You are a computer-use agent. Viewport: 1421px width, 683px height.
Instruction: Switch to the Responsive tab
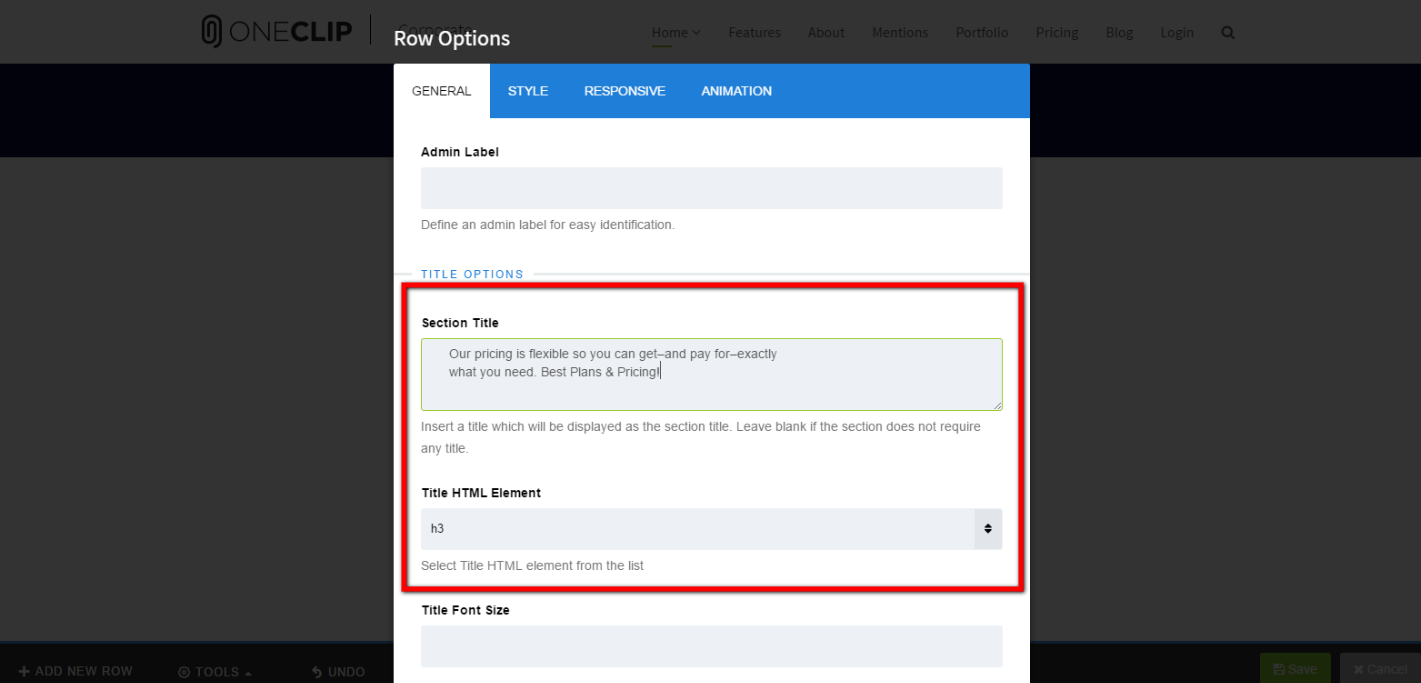tap(624, 91)
